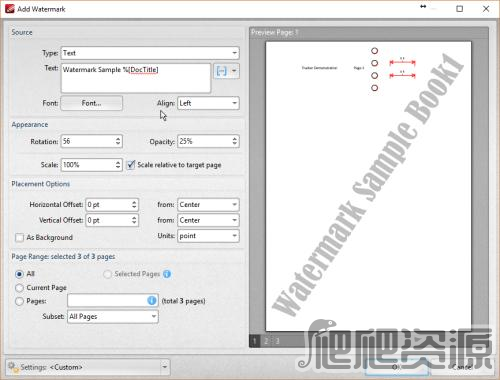Image resolution: width=500 pixels, height=380 pixels.
Task: Enable the As Background checkbox
Action: (19, 237)
